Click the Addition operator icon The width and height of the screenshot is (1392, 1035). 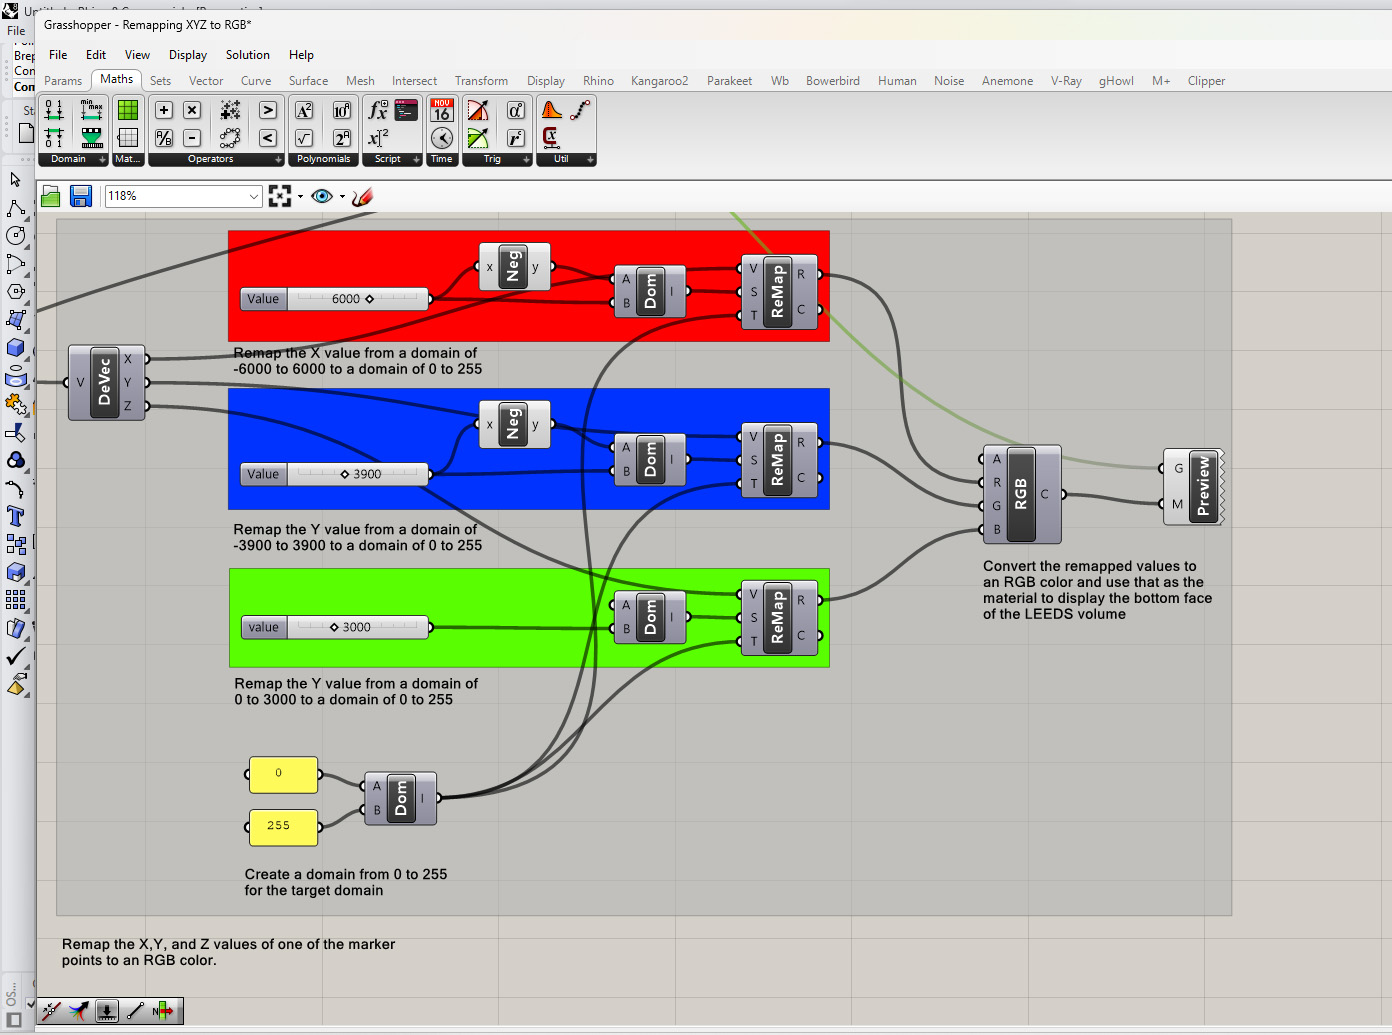click(164, 111)
